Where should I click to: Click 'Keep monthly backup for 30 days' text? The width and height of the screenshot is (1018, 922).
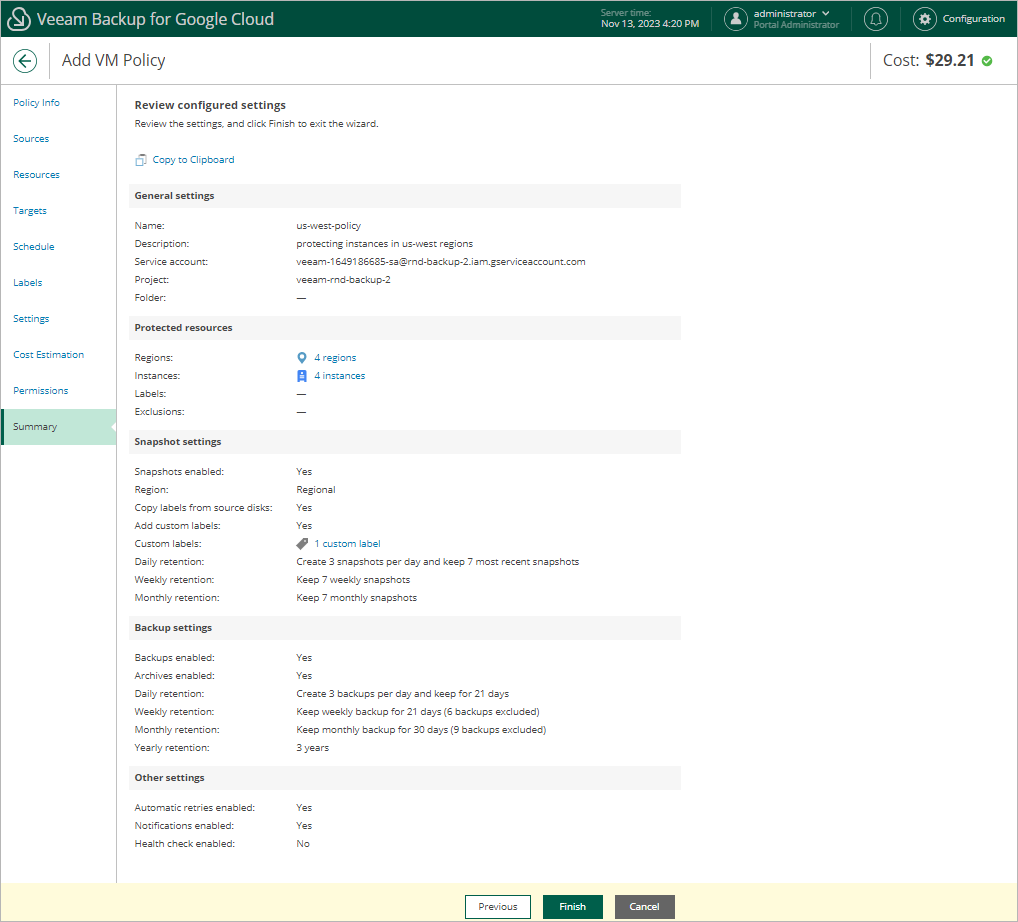click(x=421, y=730)
